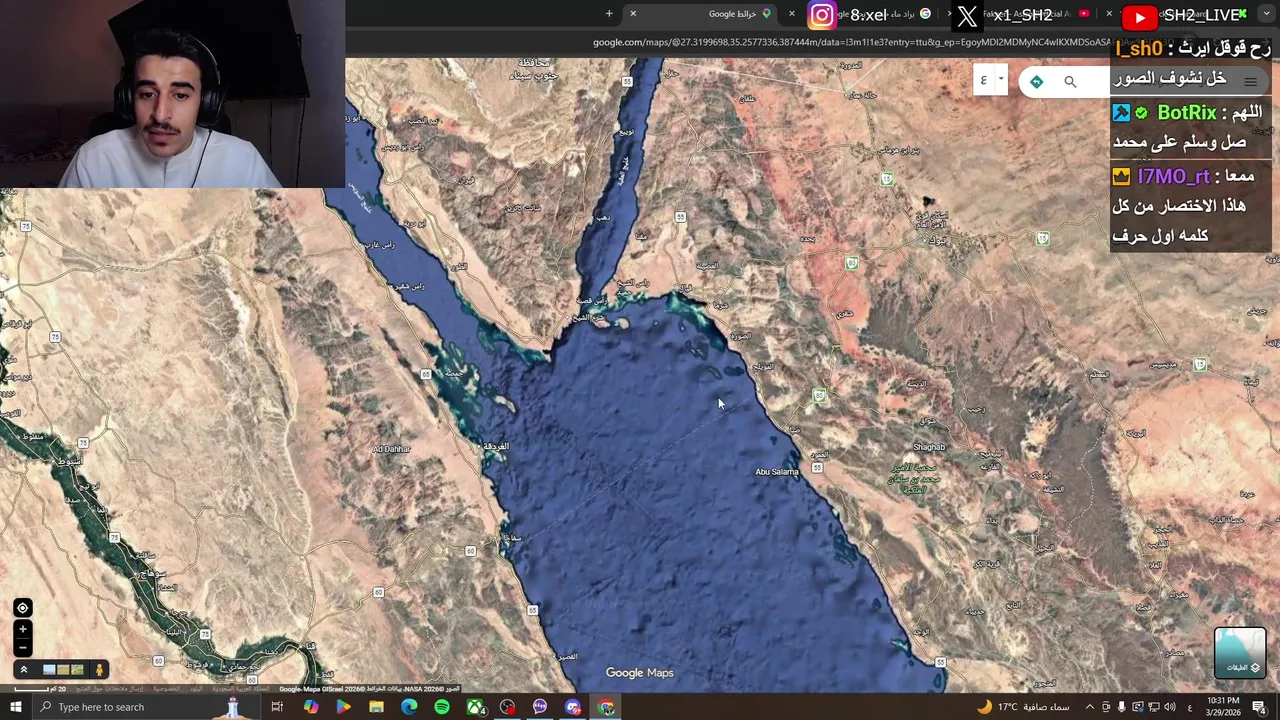
Task: Click the Abu Salama map label
Action: point(777,472)
